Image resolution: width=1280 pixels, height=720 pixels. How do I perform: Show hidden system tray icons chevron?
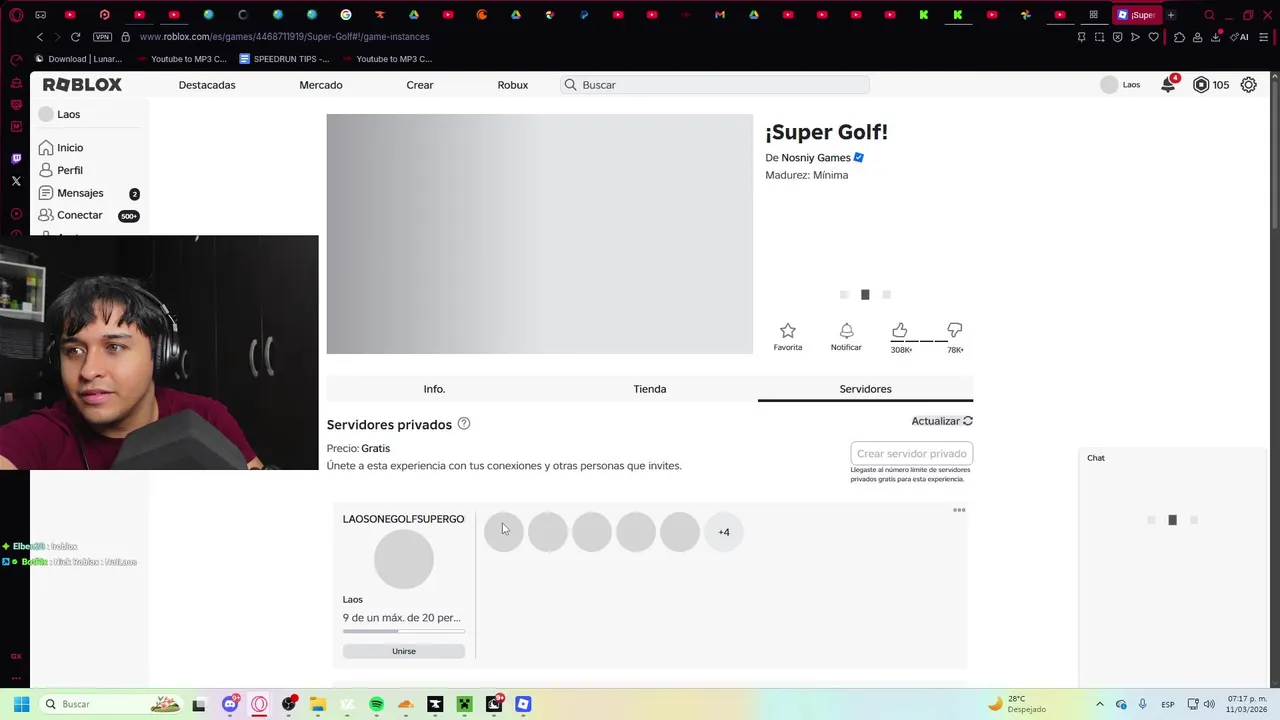click(1099, 704)
